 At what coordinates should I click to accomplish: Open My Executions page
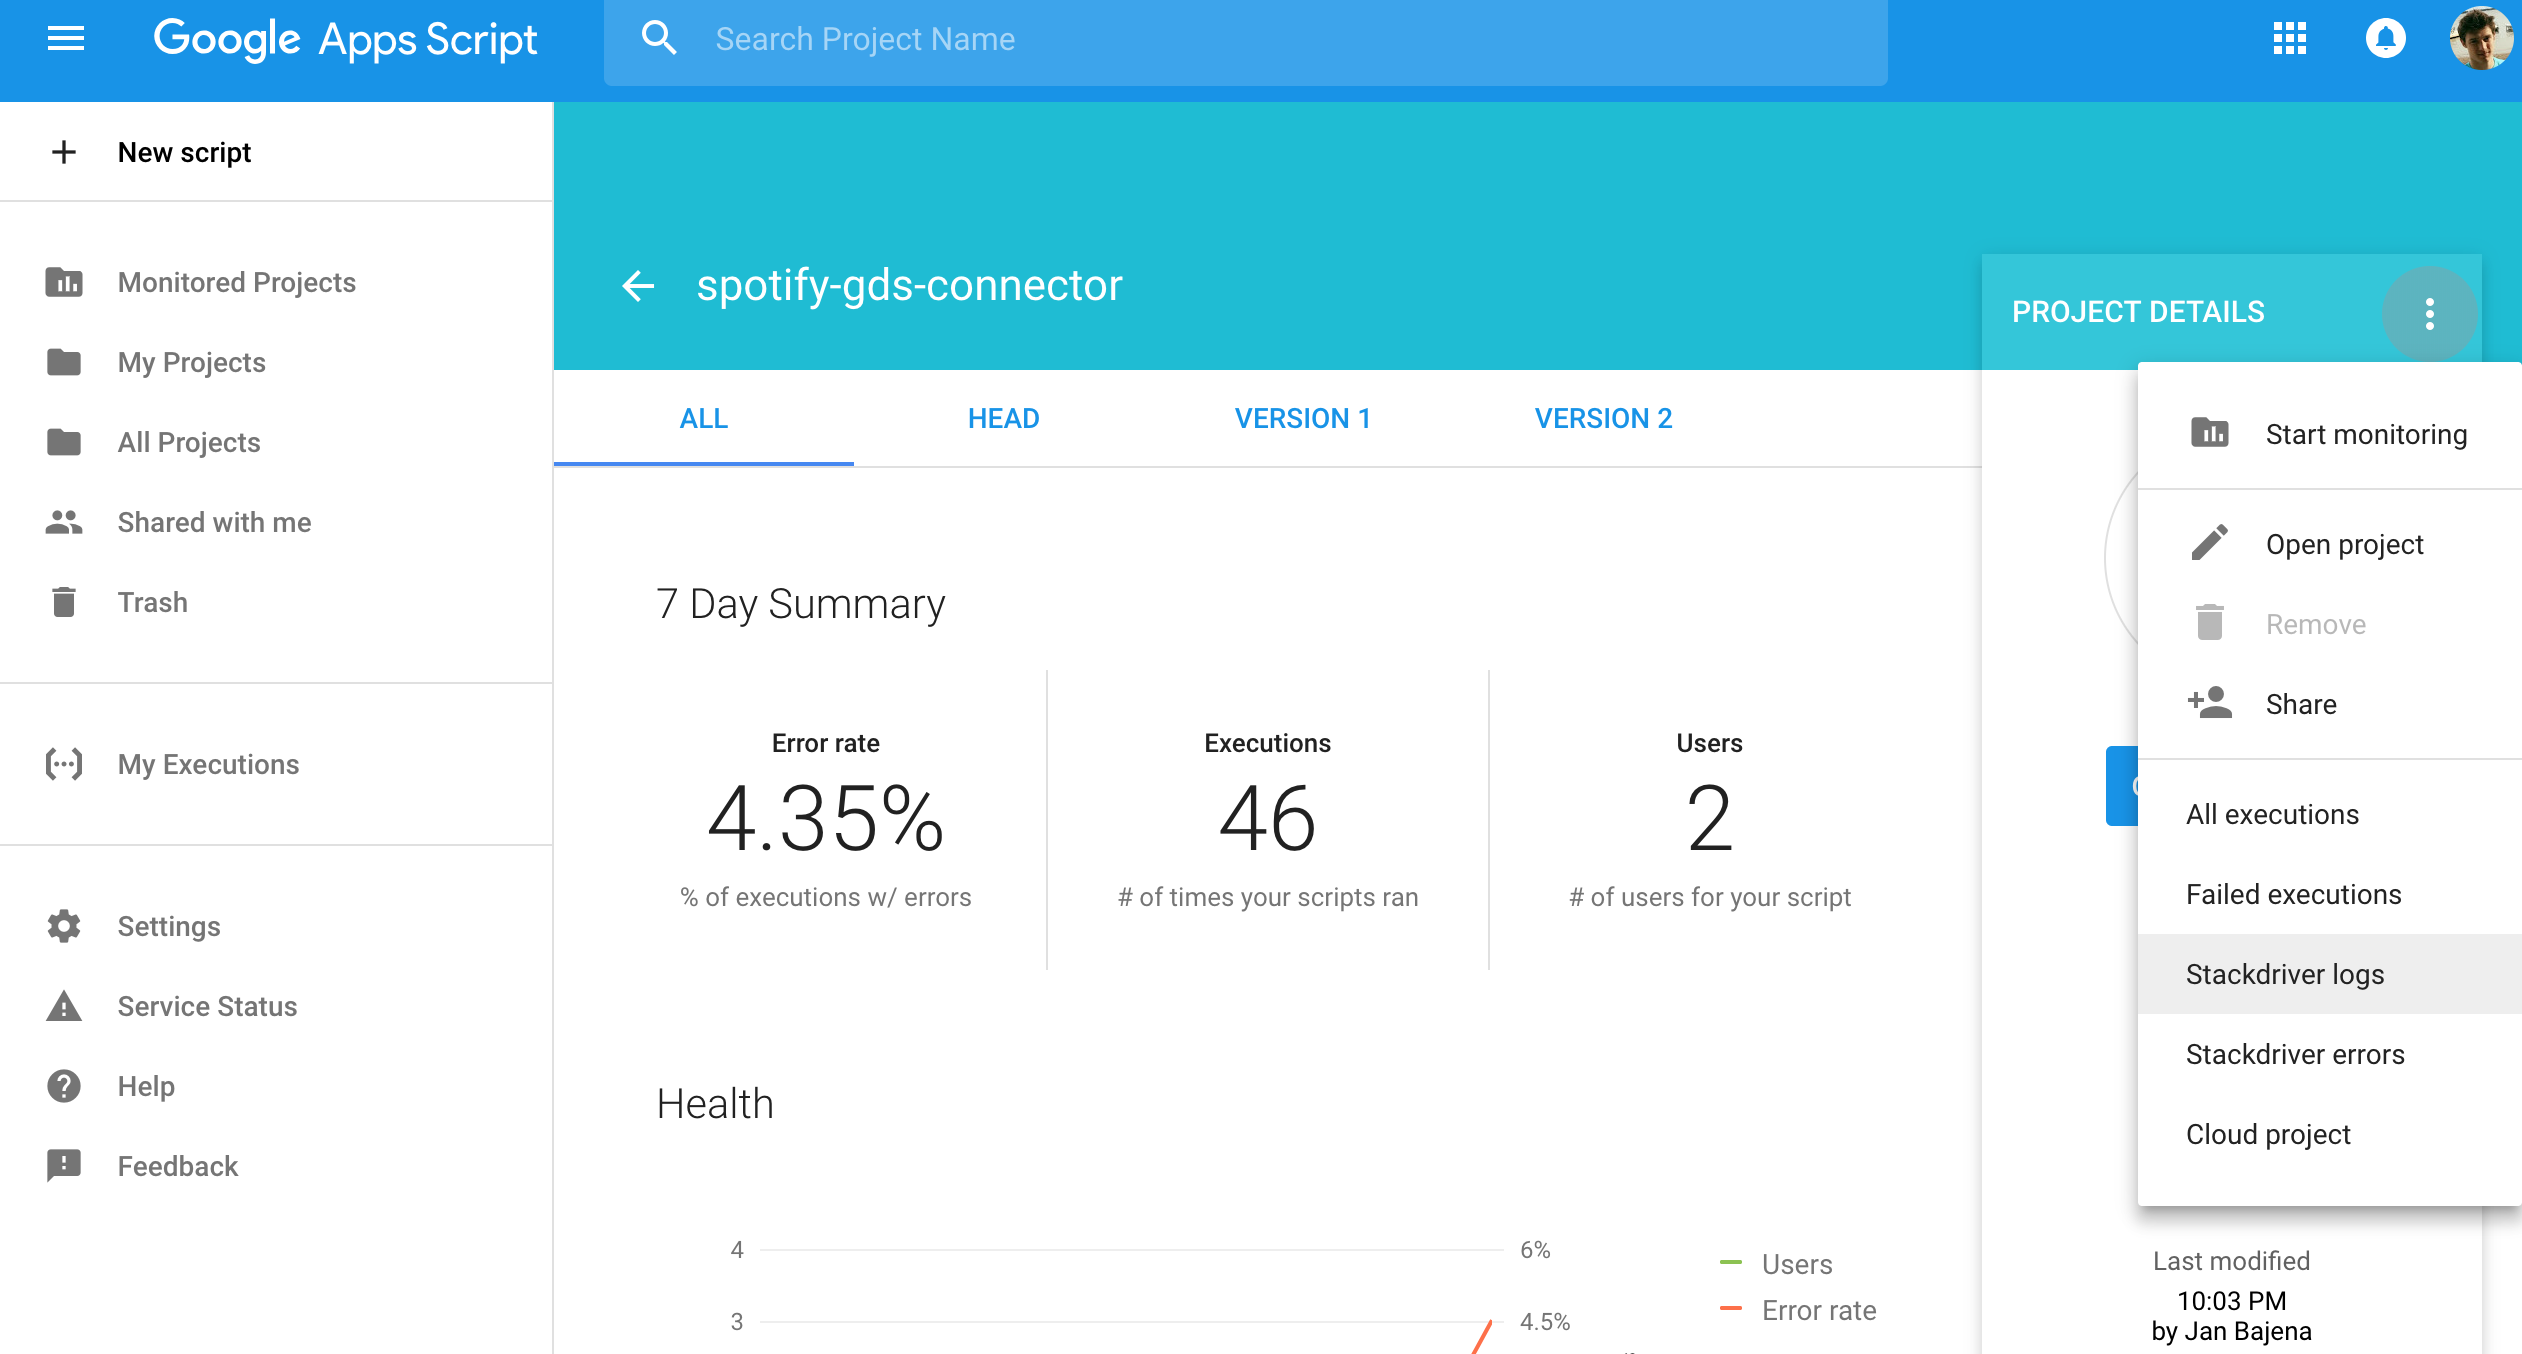(x=276, y=764)
